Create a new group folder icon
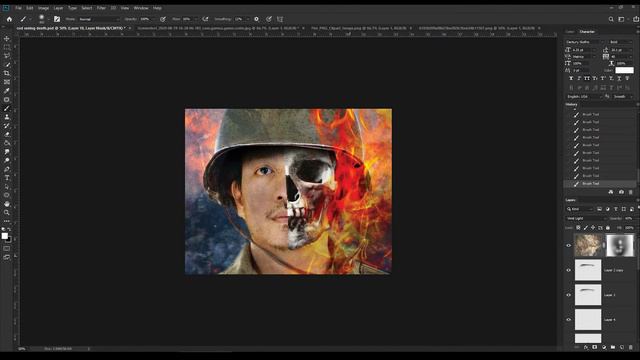 (x=613, y=347)
